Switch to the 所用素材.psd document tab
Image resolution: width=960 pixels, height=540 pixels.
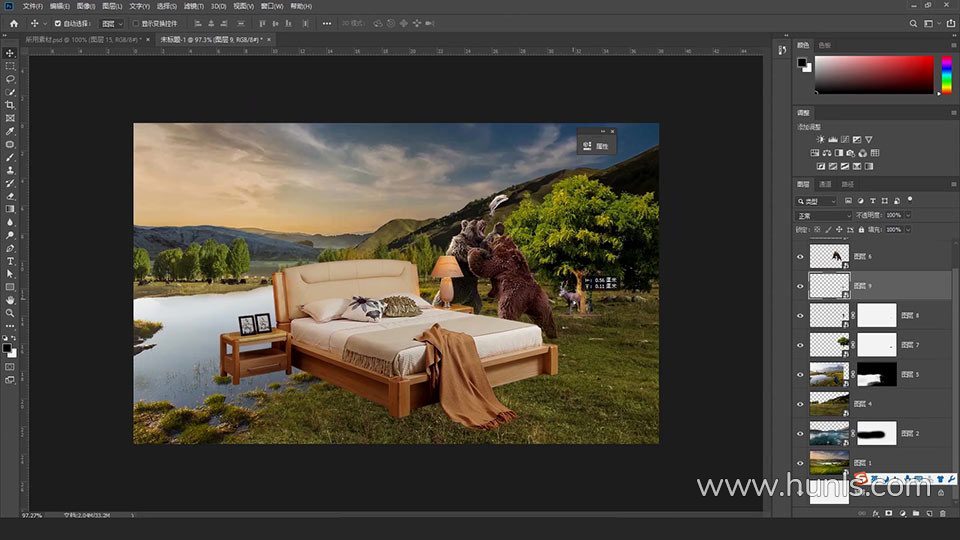[x=81, y=39]
